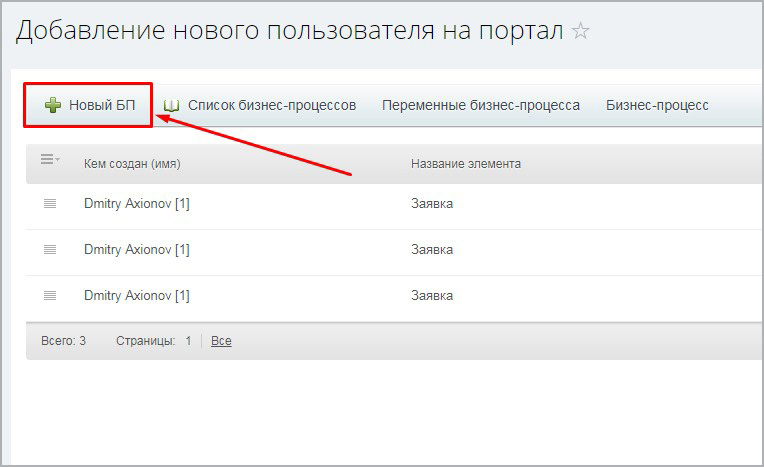Viewport: 764px width, 467px height.
Task: Open grid settings dropdown in table header
Action: [49, 160]
